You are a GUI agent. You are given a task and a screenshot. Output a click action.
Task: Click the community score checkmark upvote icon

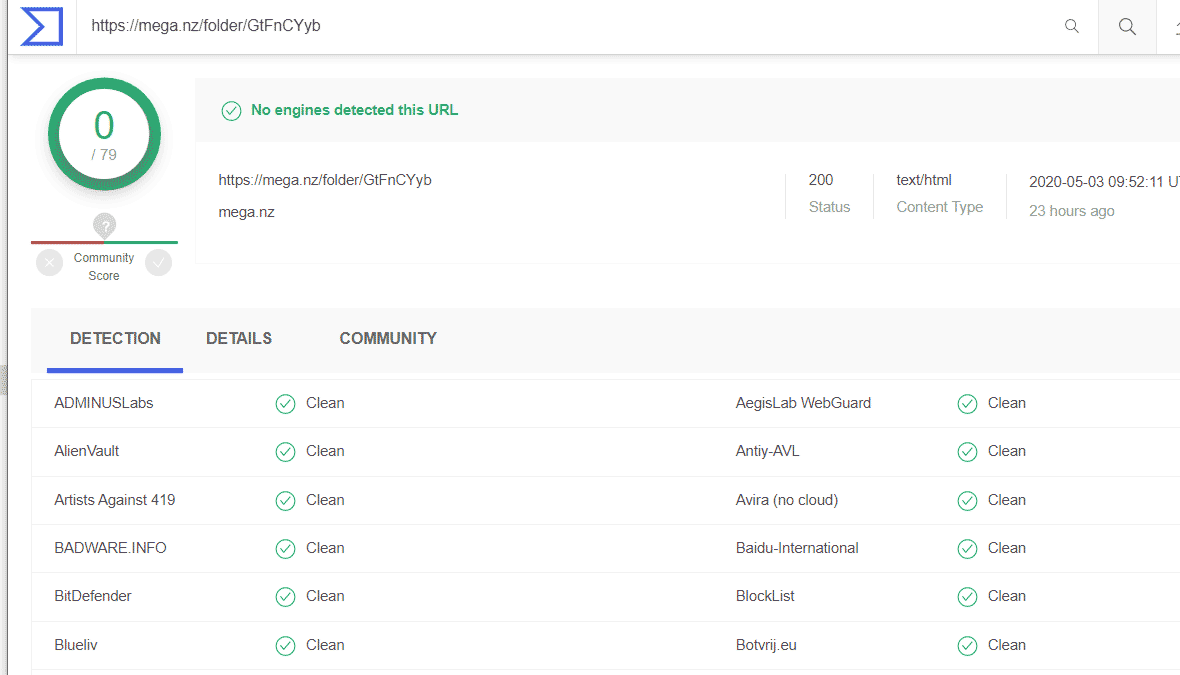click(158, 263)
